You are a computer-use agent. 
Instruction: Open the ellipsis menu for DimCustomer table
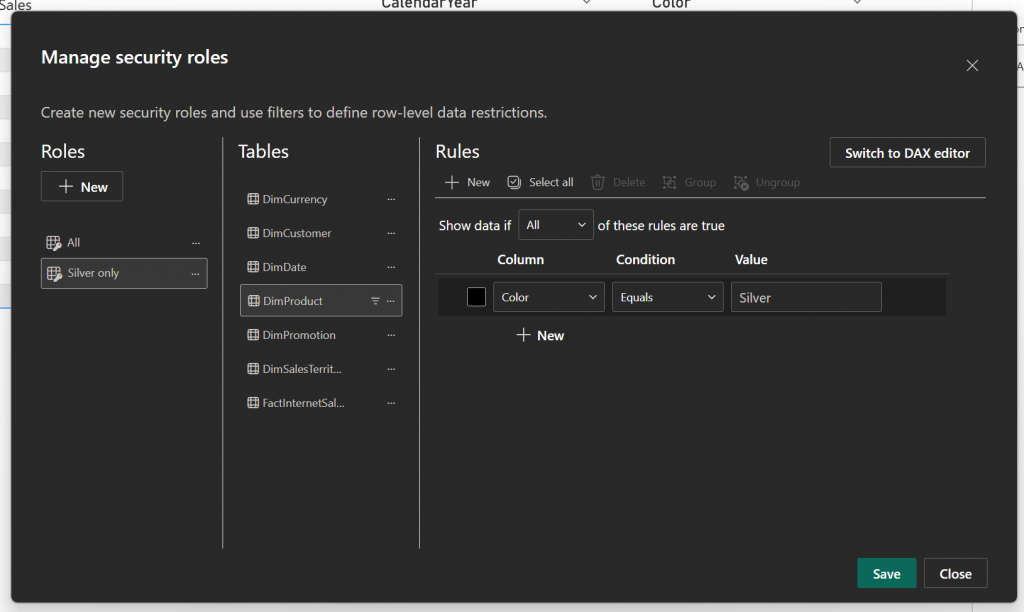[x=391, y=234]
